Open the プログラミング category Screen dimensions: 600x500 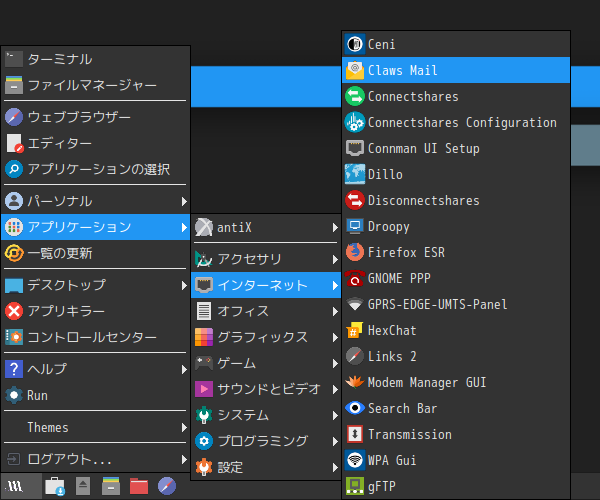[x=266, y=441]
